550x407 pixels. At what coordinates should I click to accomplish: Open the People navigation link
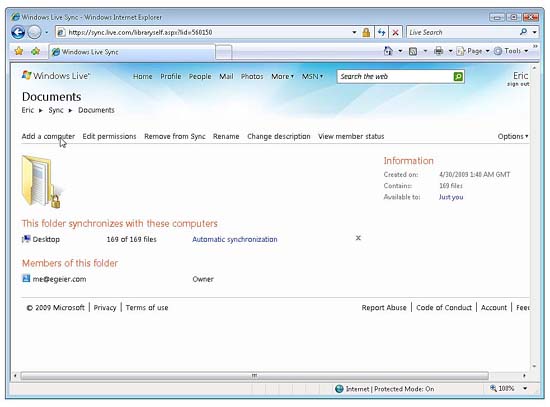point(200,76)
